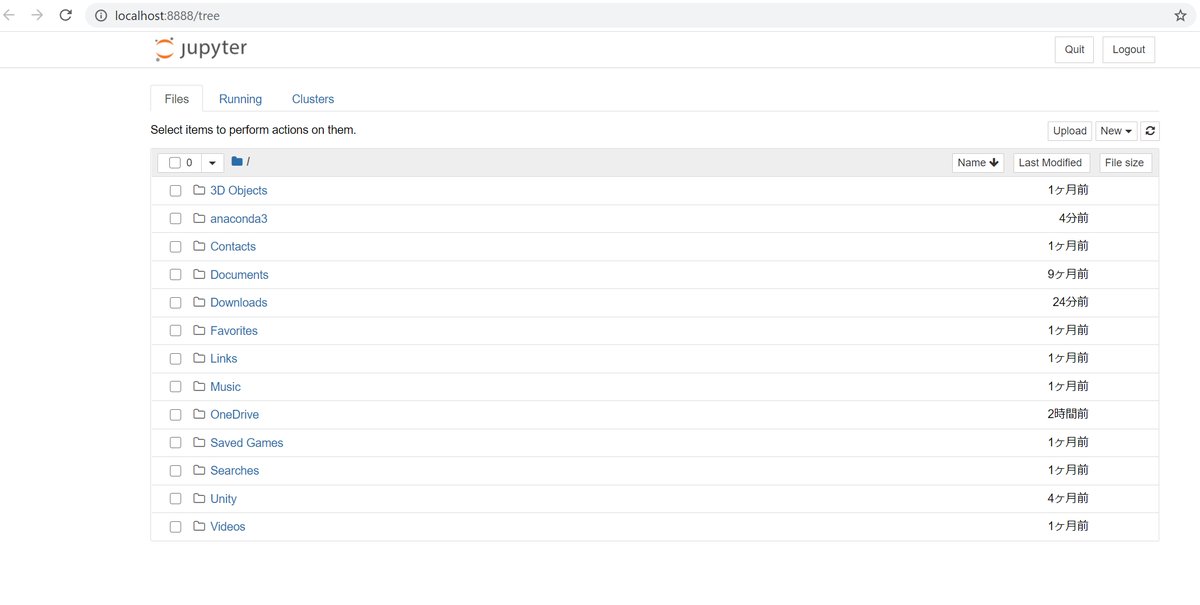This screenshot has width=1200, height=605.
Task: Open the Downloads folder link
Action: pyautogui.click(x=238, y=303)
